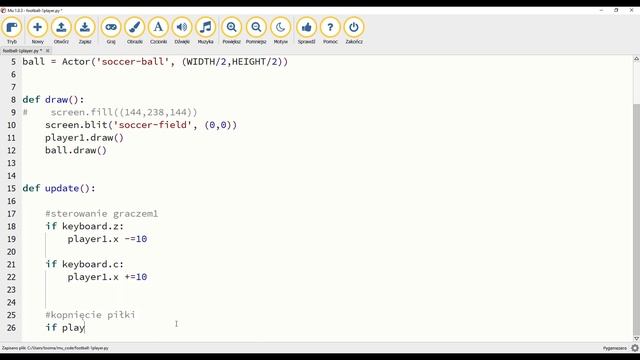
Task: Close the football-1player.py tab
Action: 47,51
